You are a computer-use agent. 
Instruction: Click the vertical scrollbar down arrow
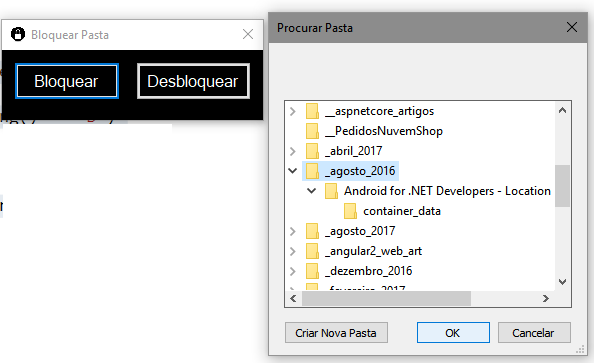pyautogui.click(x=563, y=282)
